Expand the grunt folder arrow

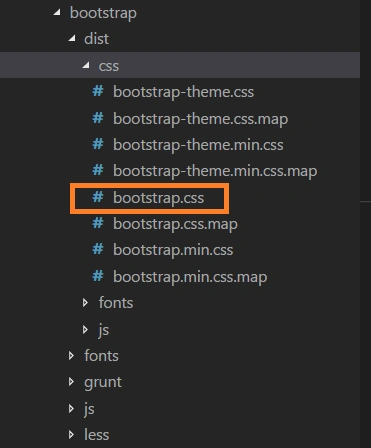[71, 382]
